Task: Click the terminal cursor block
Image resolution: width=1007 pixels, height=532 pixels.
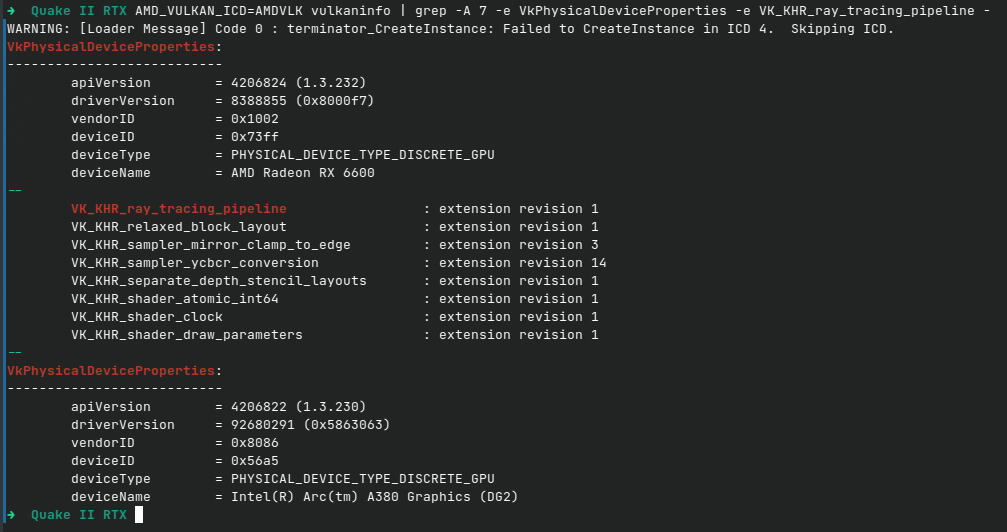Action: coord(139,515)
